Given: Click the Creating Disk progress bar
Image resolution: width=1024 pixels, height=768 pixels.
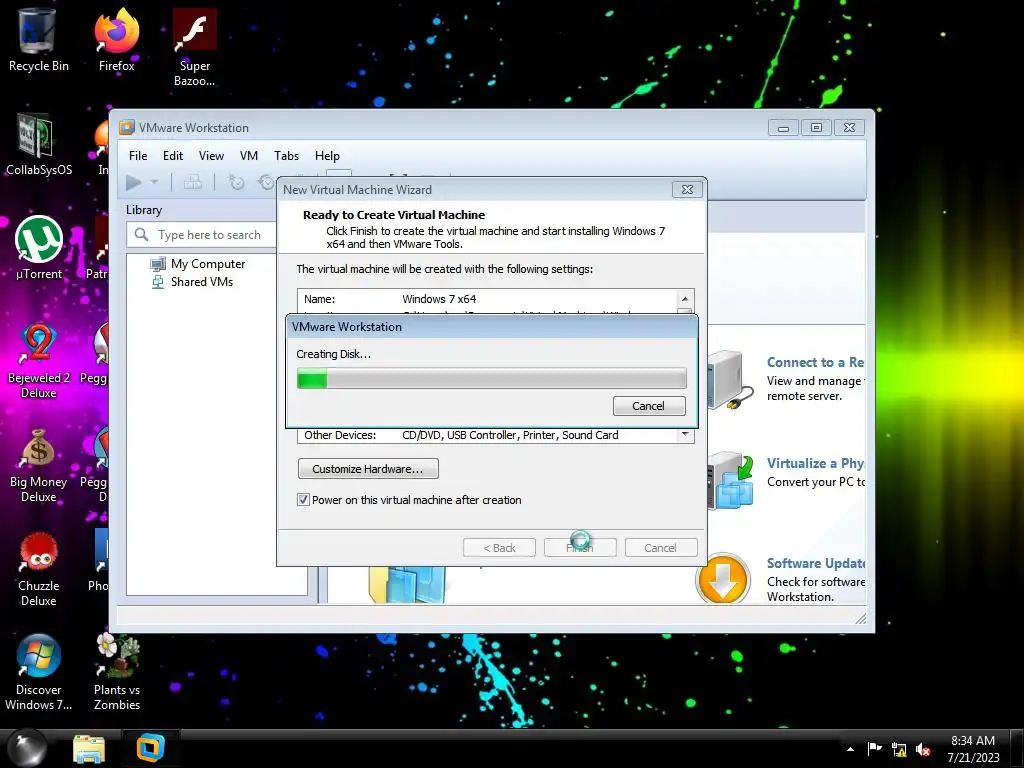Looking at the screenshot, I should 492,378.
